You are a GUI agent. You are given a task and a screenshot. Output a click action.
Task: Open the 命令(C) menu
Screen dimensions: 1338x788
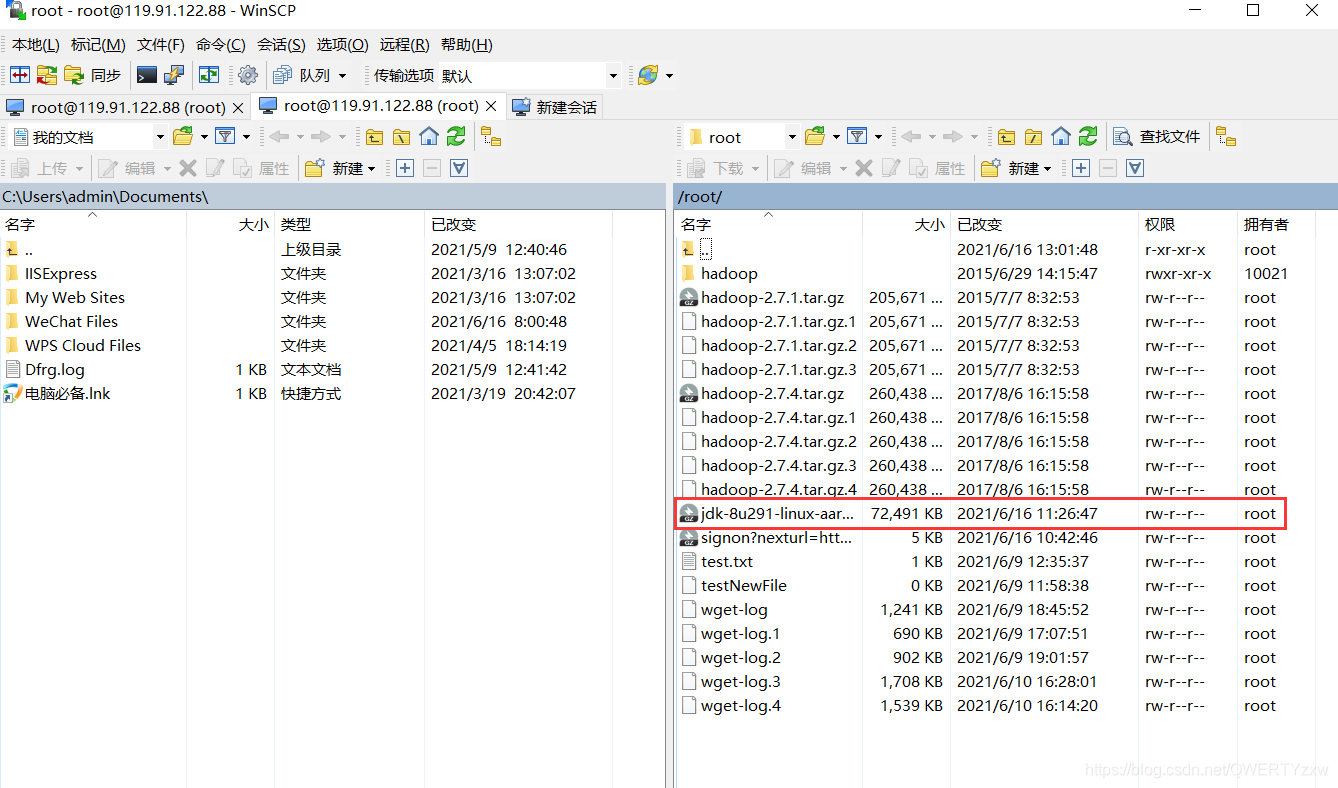click(x=221, y=45)
